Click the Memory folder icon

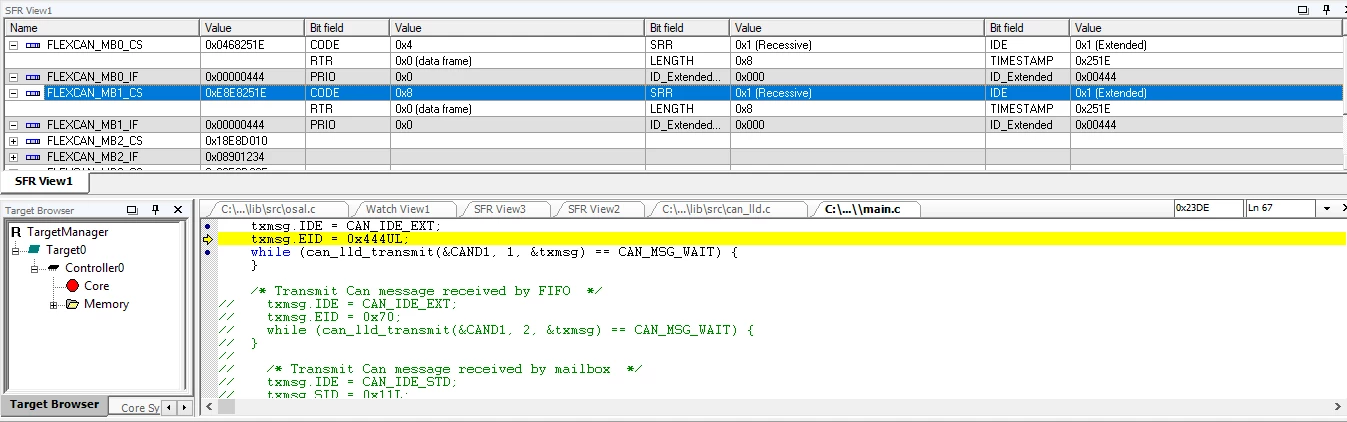click(x=72, y=304)
